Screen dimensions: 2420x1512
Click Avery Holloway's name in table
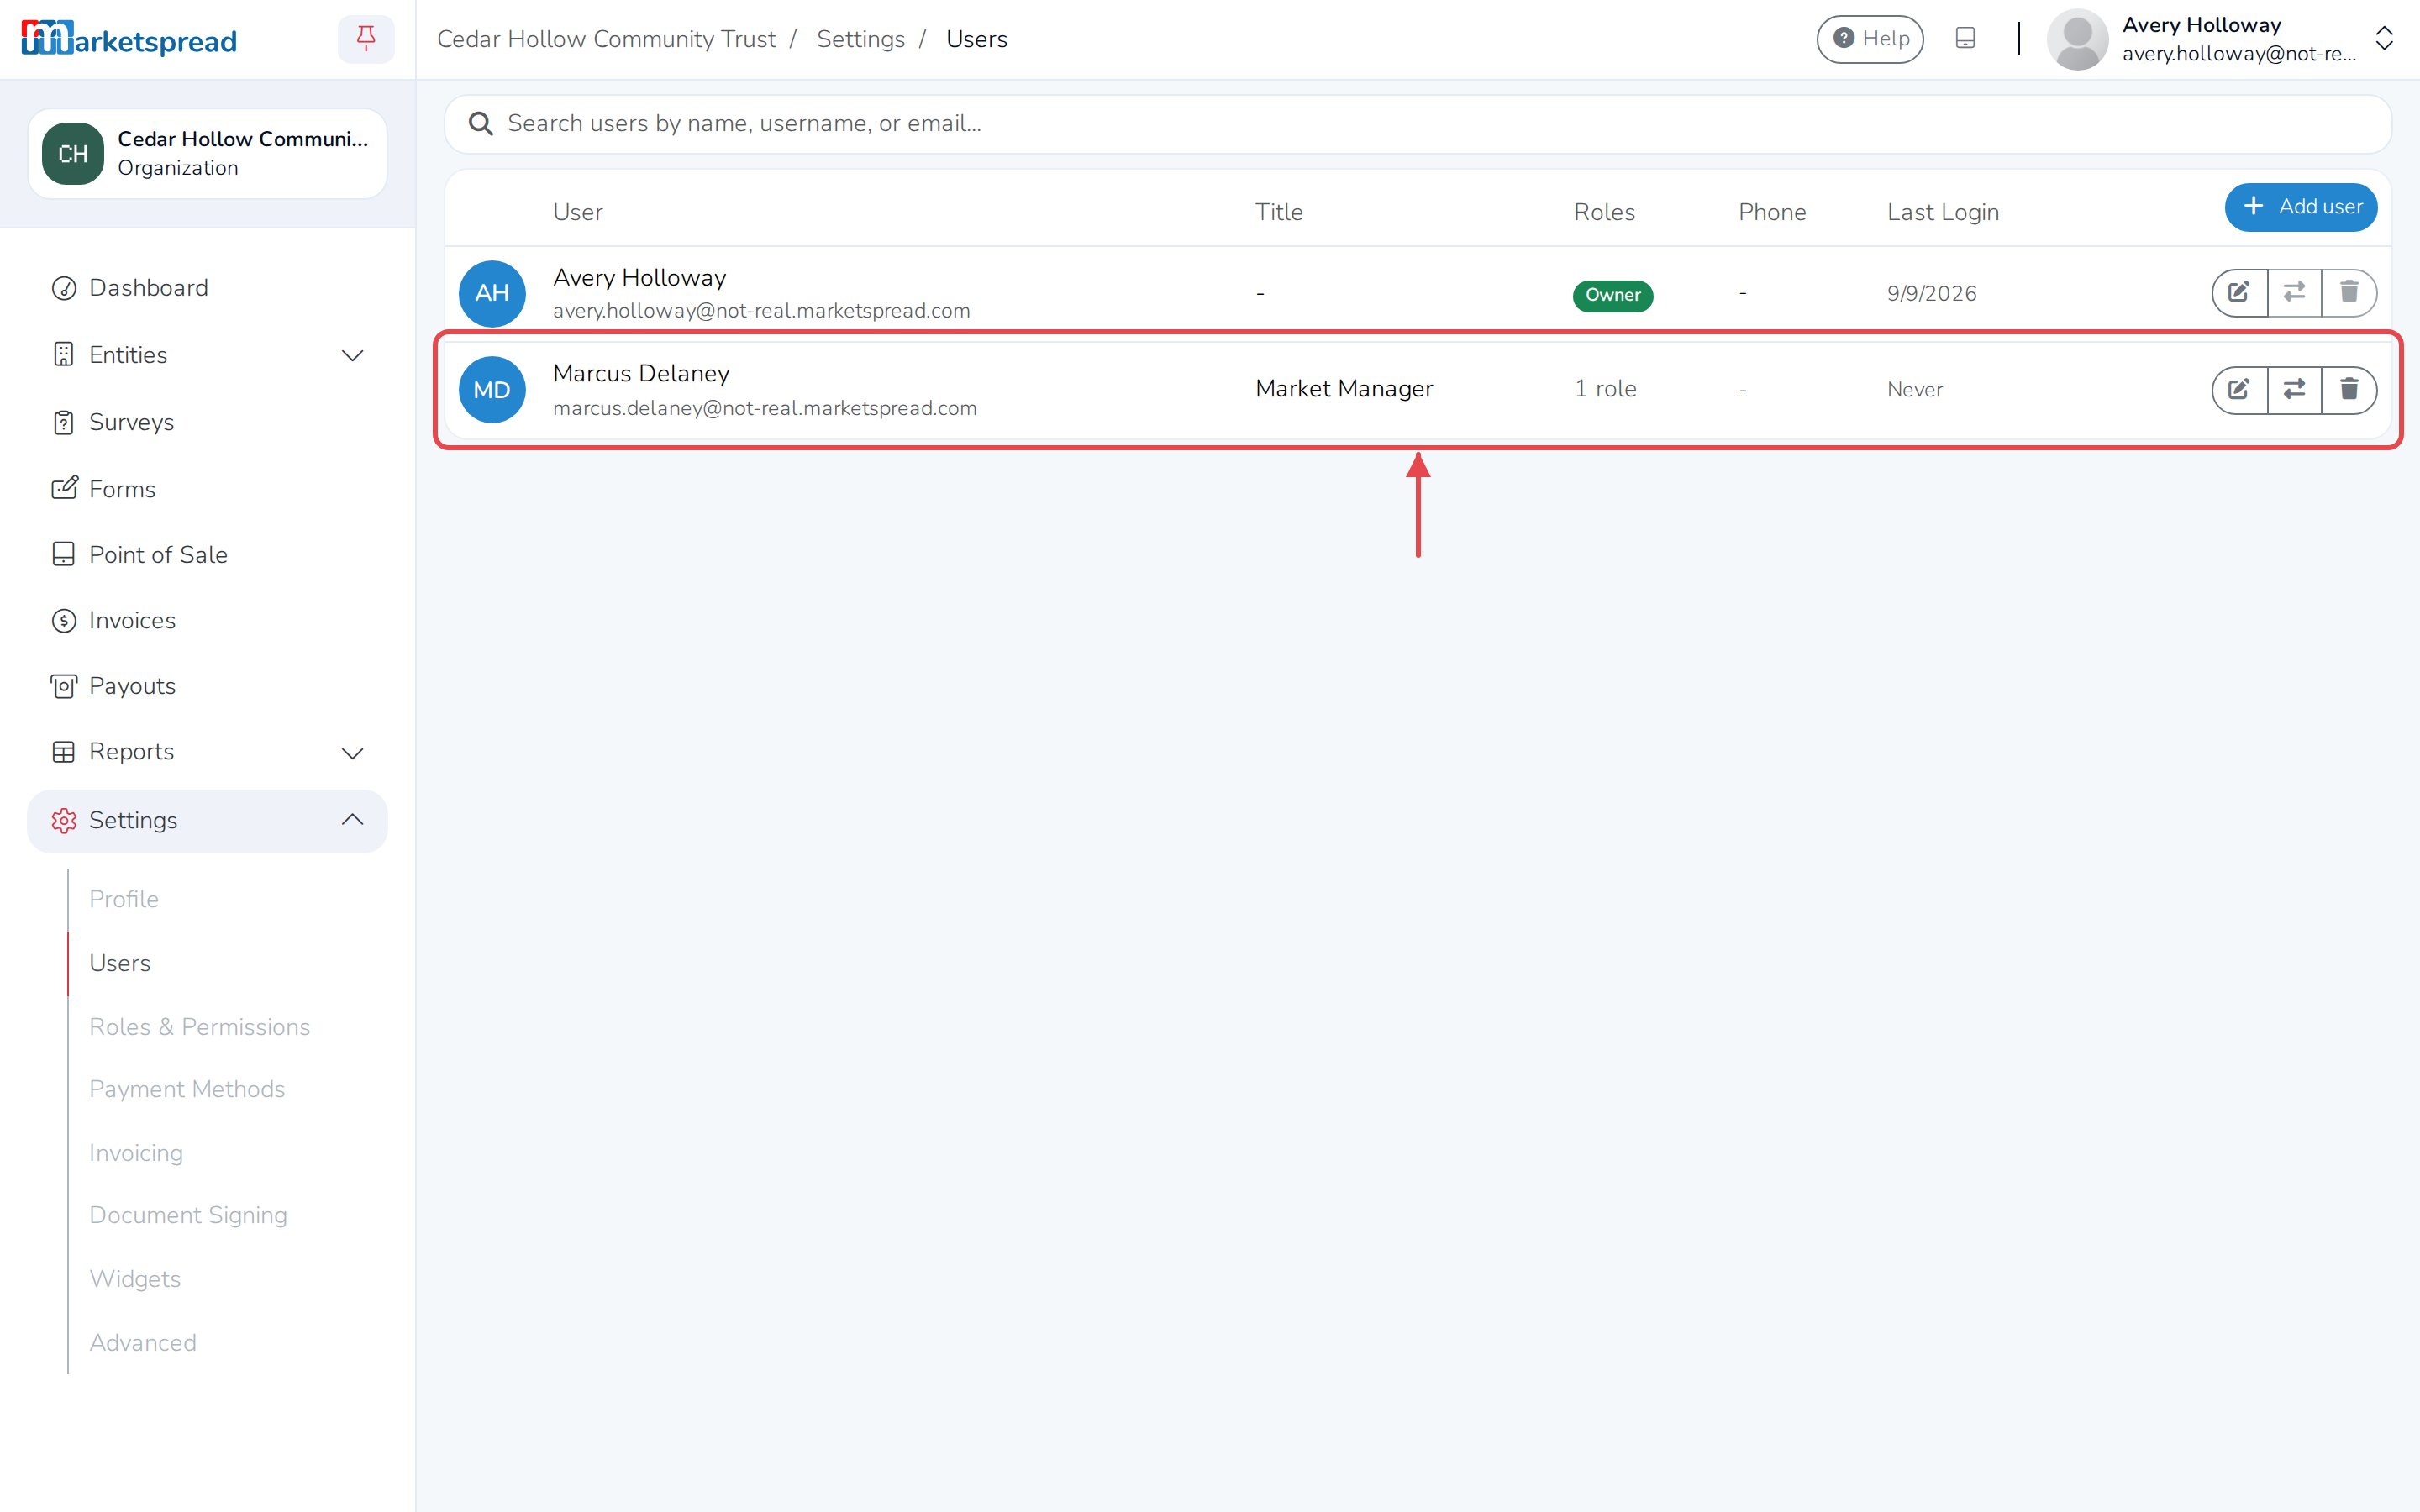point(639,277)
